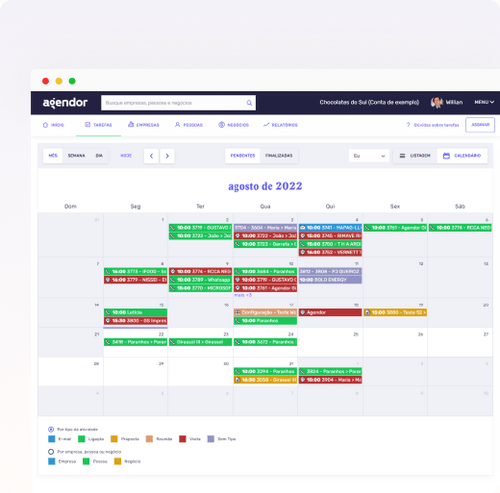The width and height of the screenshot is (500, 493).
Task: Open 15:00 proposal task on Friday 19
Action: (395, 312)
